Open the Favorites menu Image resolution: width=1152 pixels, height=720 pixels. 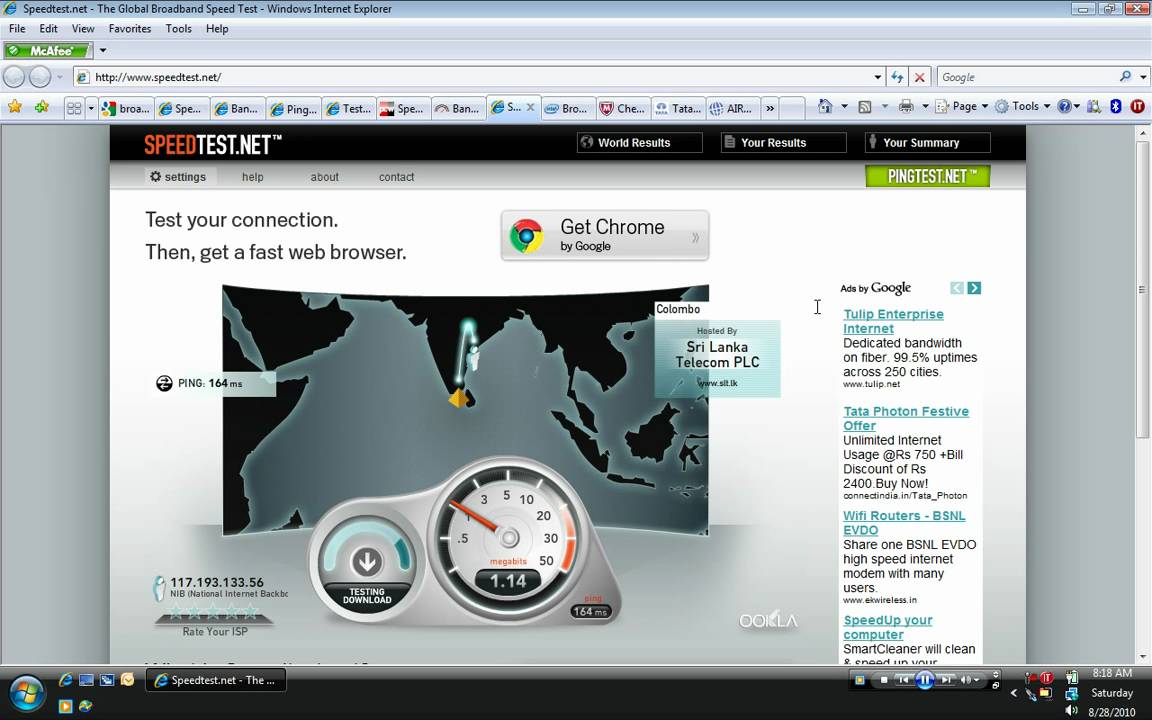coord(130,29)
